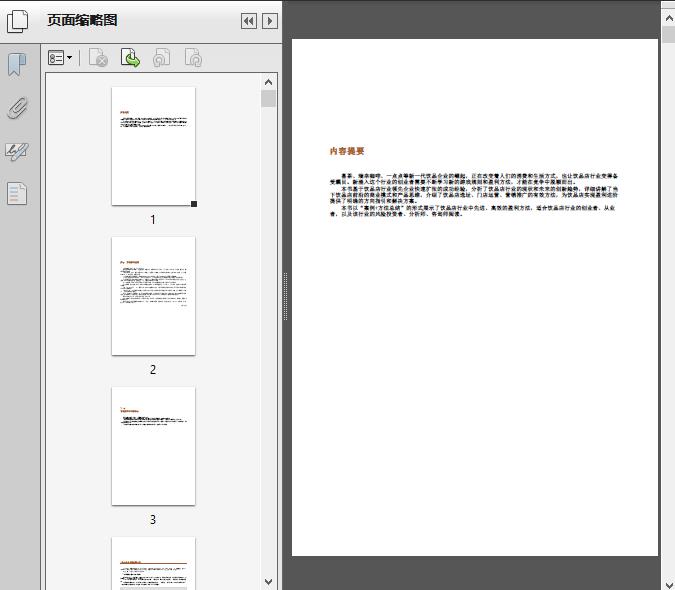675x590 pixels.
Task: Click the rotate counterclockwise icon
Action: point(161,58)
